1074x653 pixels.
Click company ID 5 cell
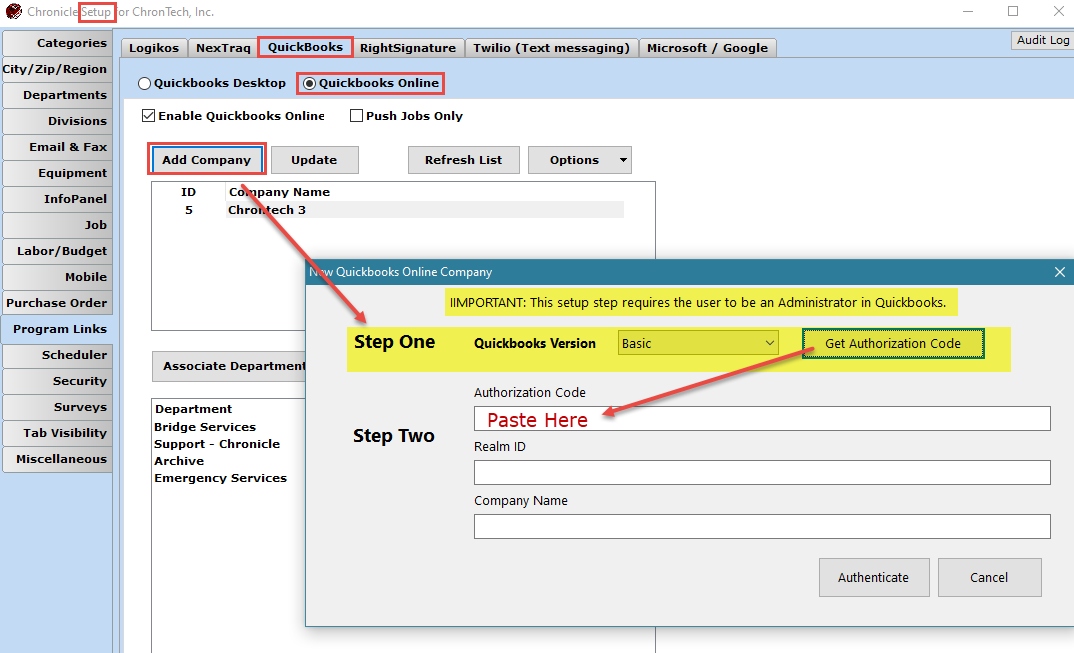188,210
